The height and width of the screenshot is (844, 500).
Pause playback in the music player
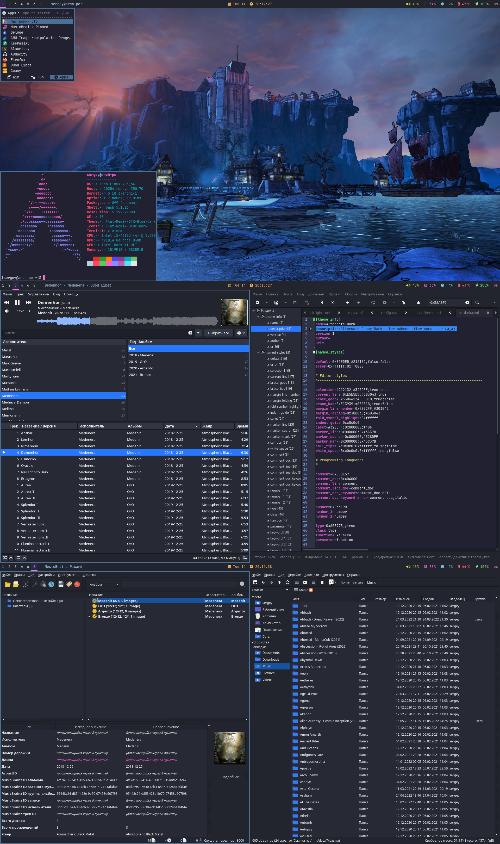pos(18,303)
